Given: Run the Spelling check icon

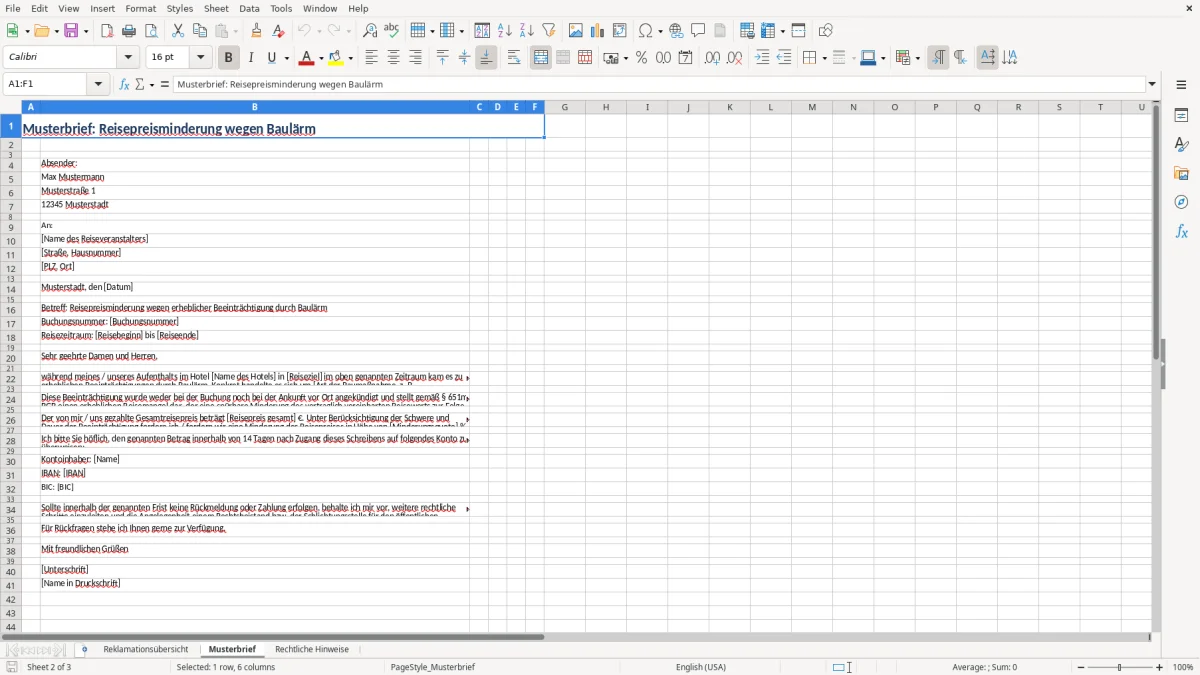Looking at the screenshot, I should (x=392, y=31).
